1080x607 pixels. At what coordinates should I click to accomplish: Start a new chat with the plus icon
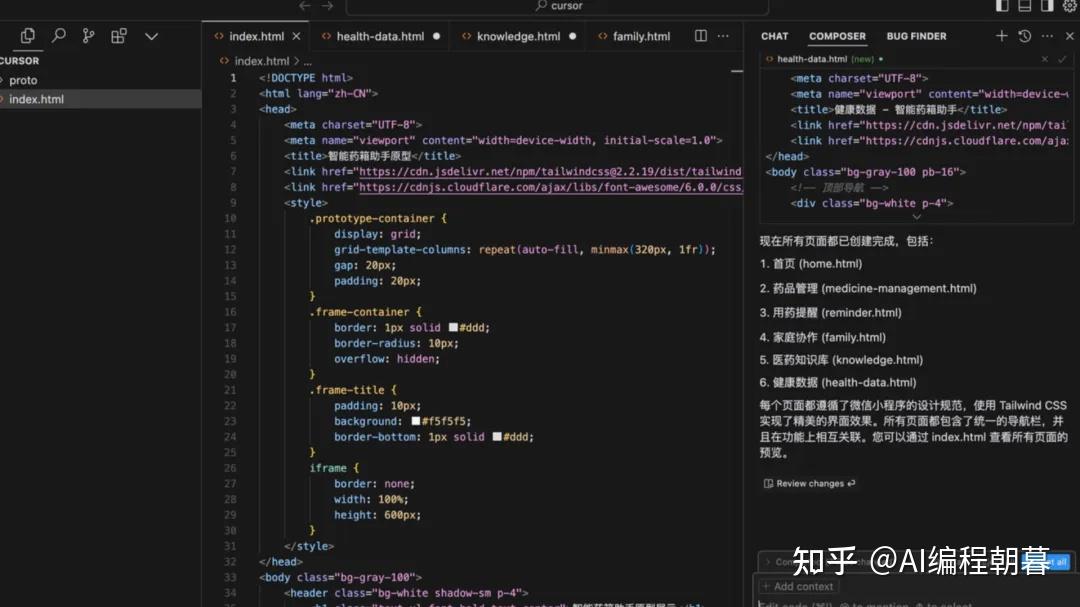pyautogui.click(x=1001, y=36)
